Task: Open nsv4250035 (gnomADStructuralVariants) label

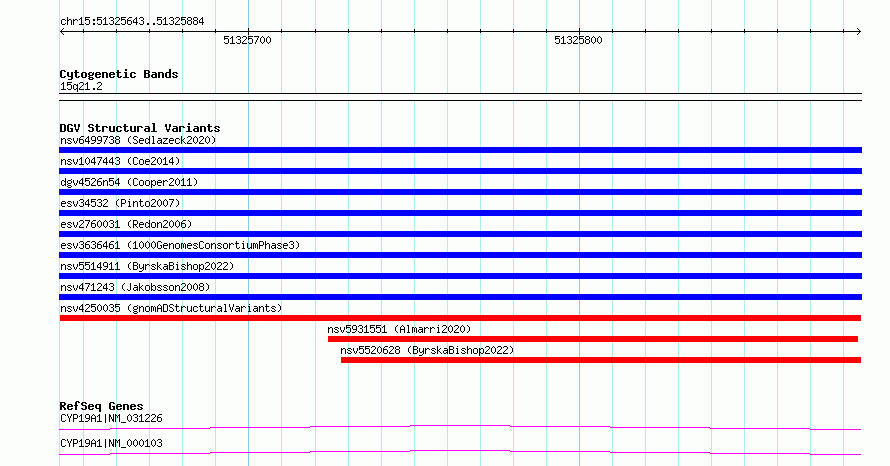Action: tap(171, 308)
